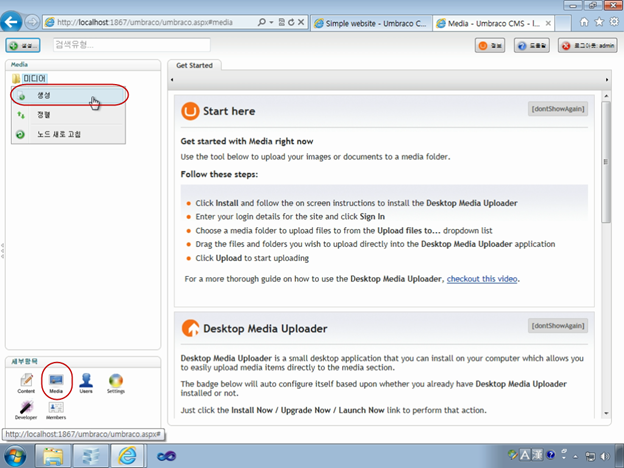
Task: Select 생성 in the context menu
Action: 68,95
